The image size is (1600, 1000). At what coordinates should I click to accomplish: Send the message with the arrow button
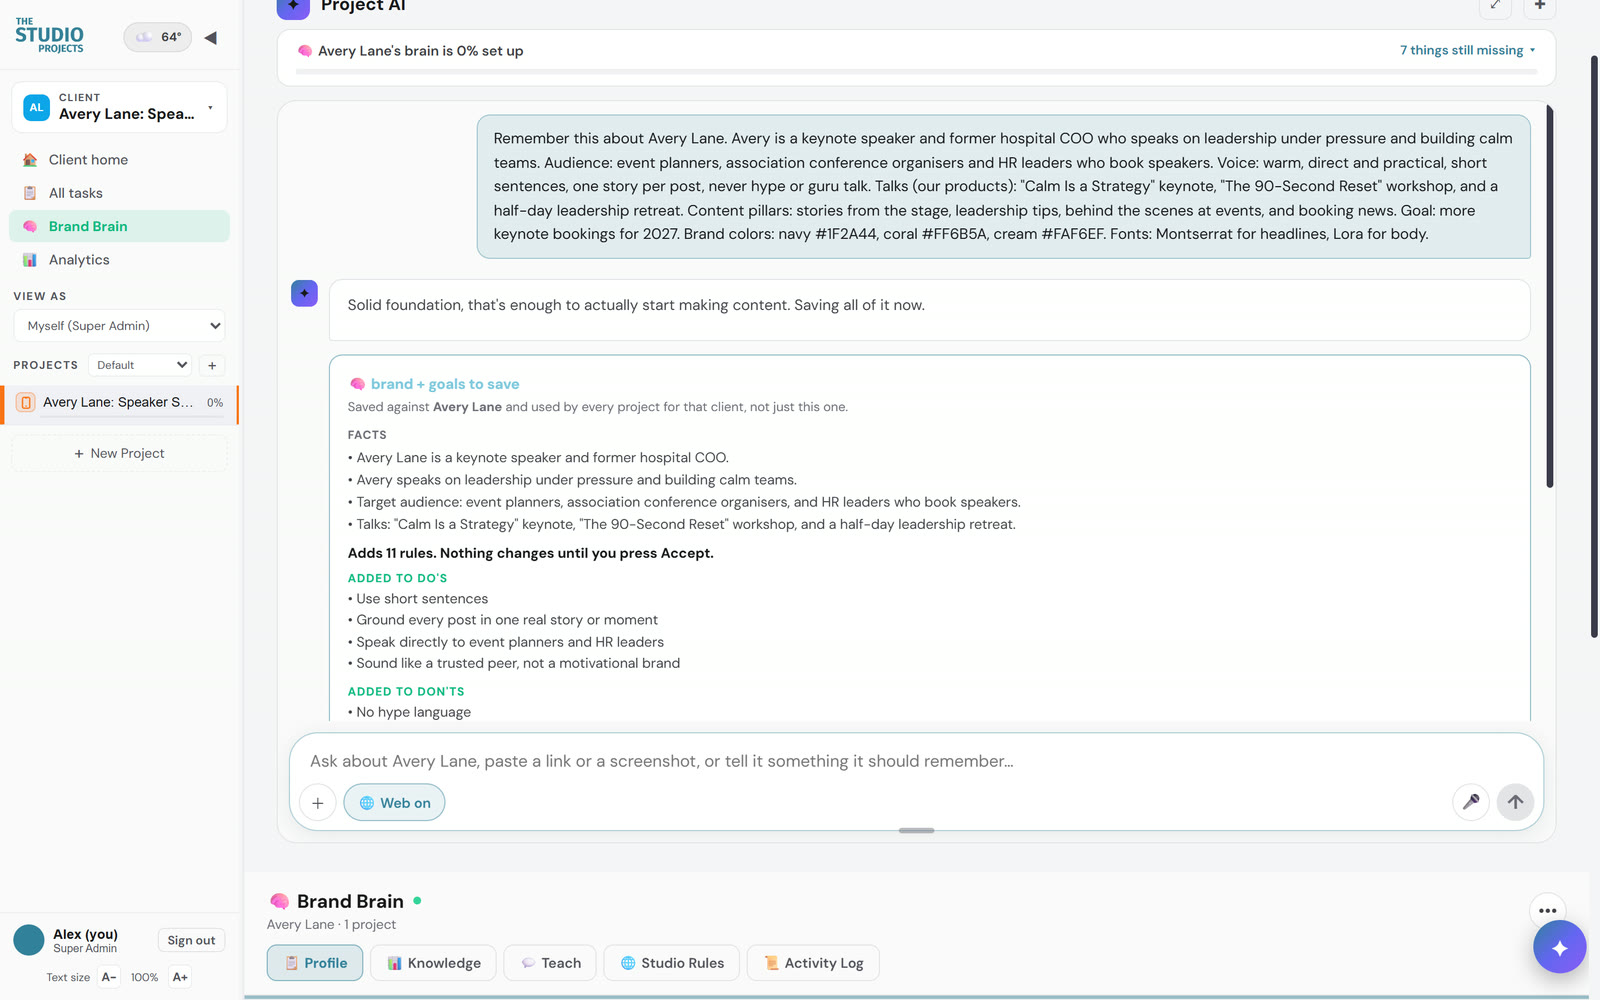1515,802
